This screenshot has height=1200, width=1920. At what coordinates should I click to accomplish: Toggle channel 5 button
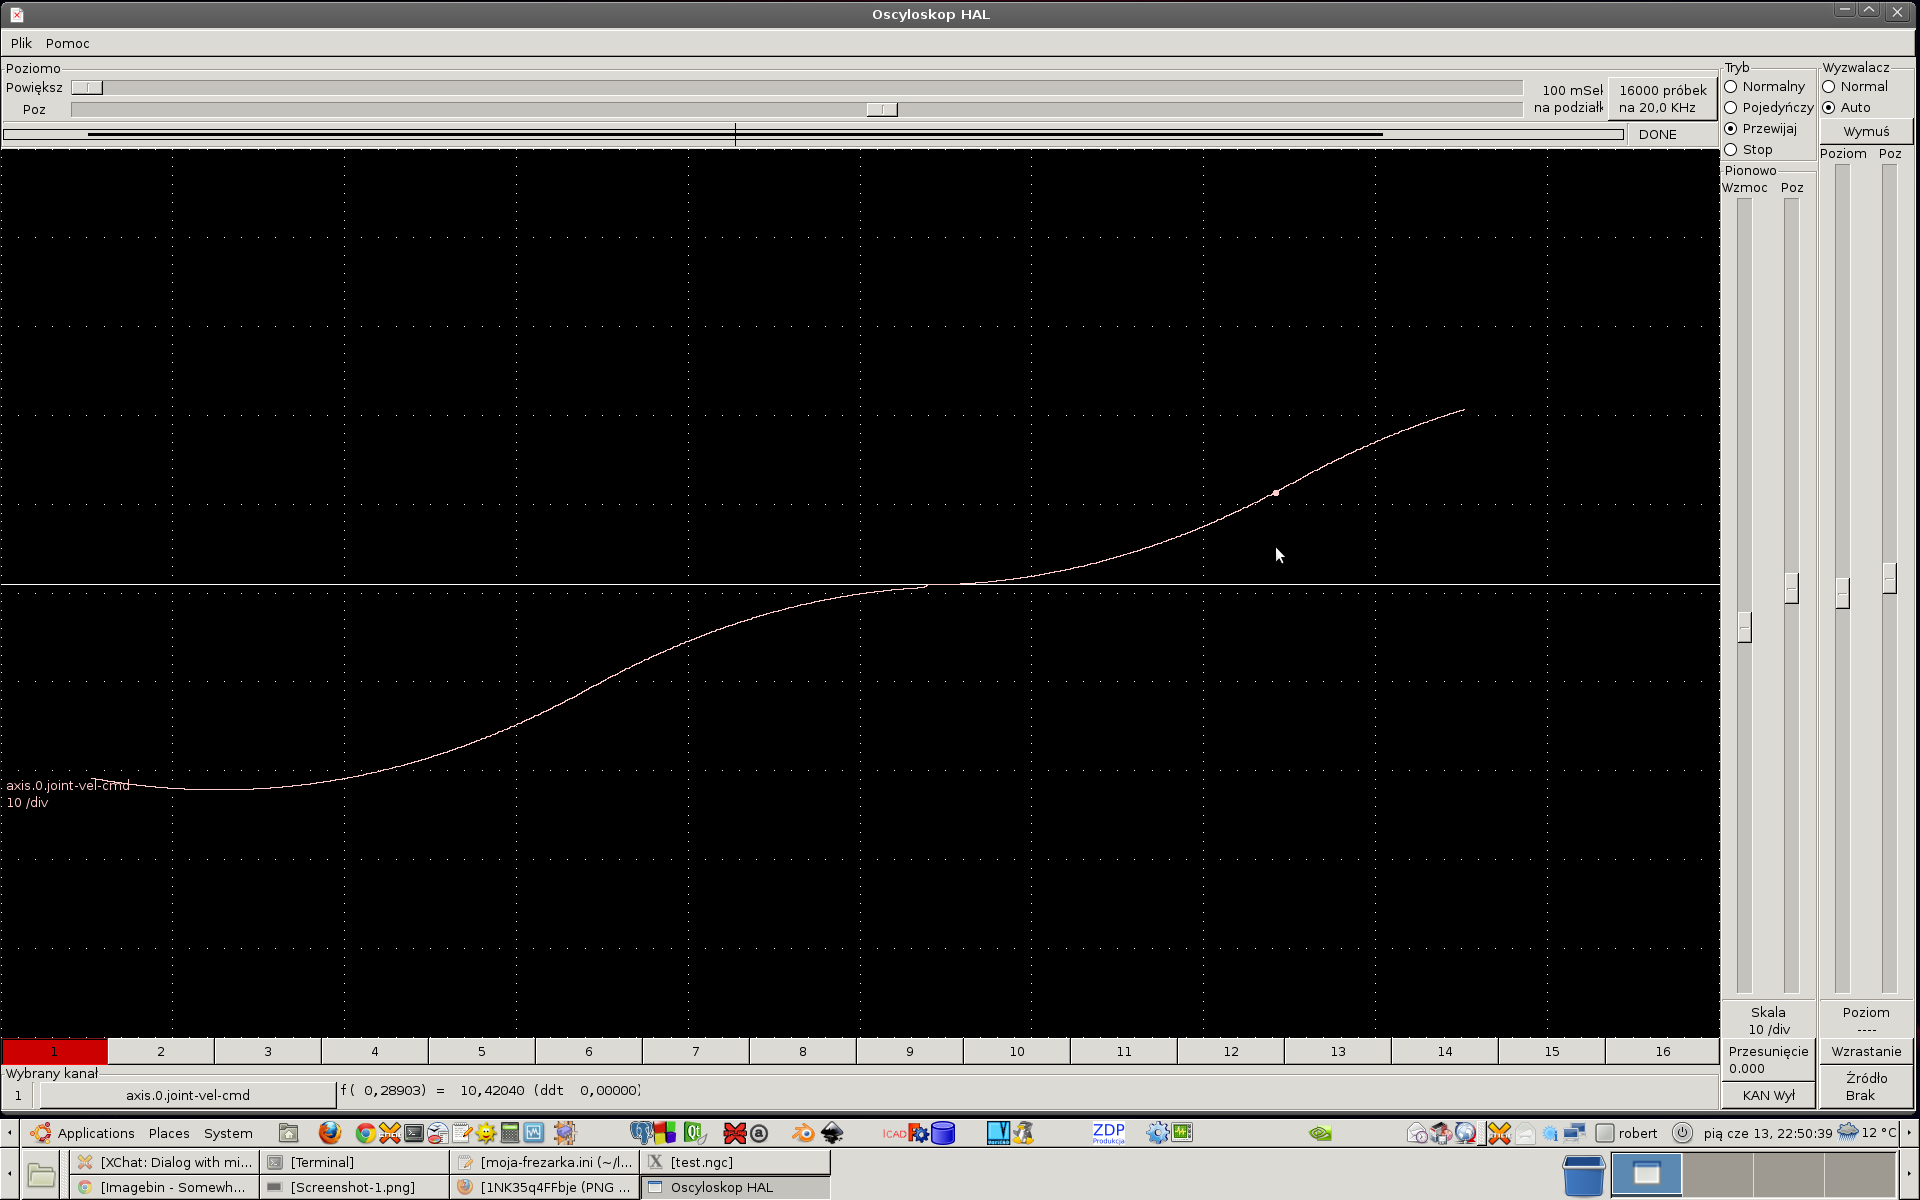pos(482,1051)
